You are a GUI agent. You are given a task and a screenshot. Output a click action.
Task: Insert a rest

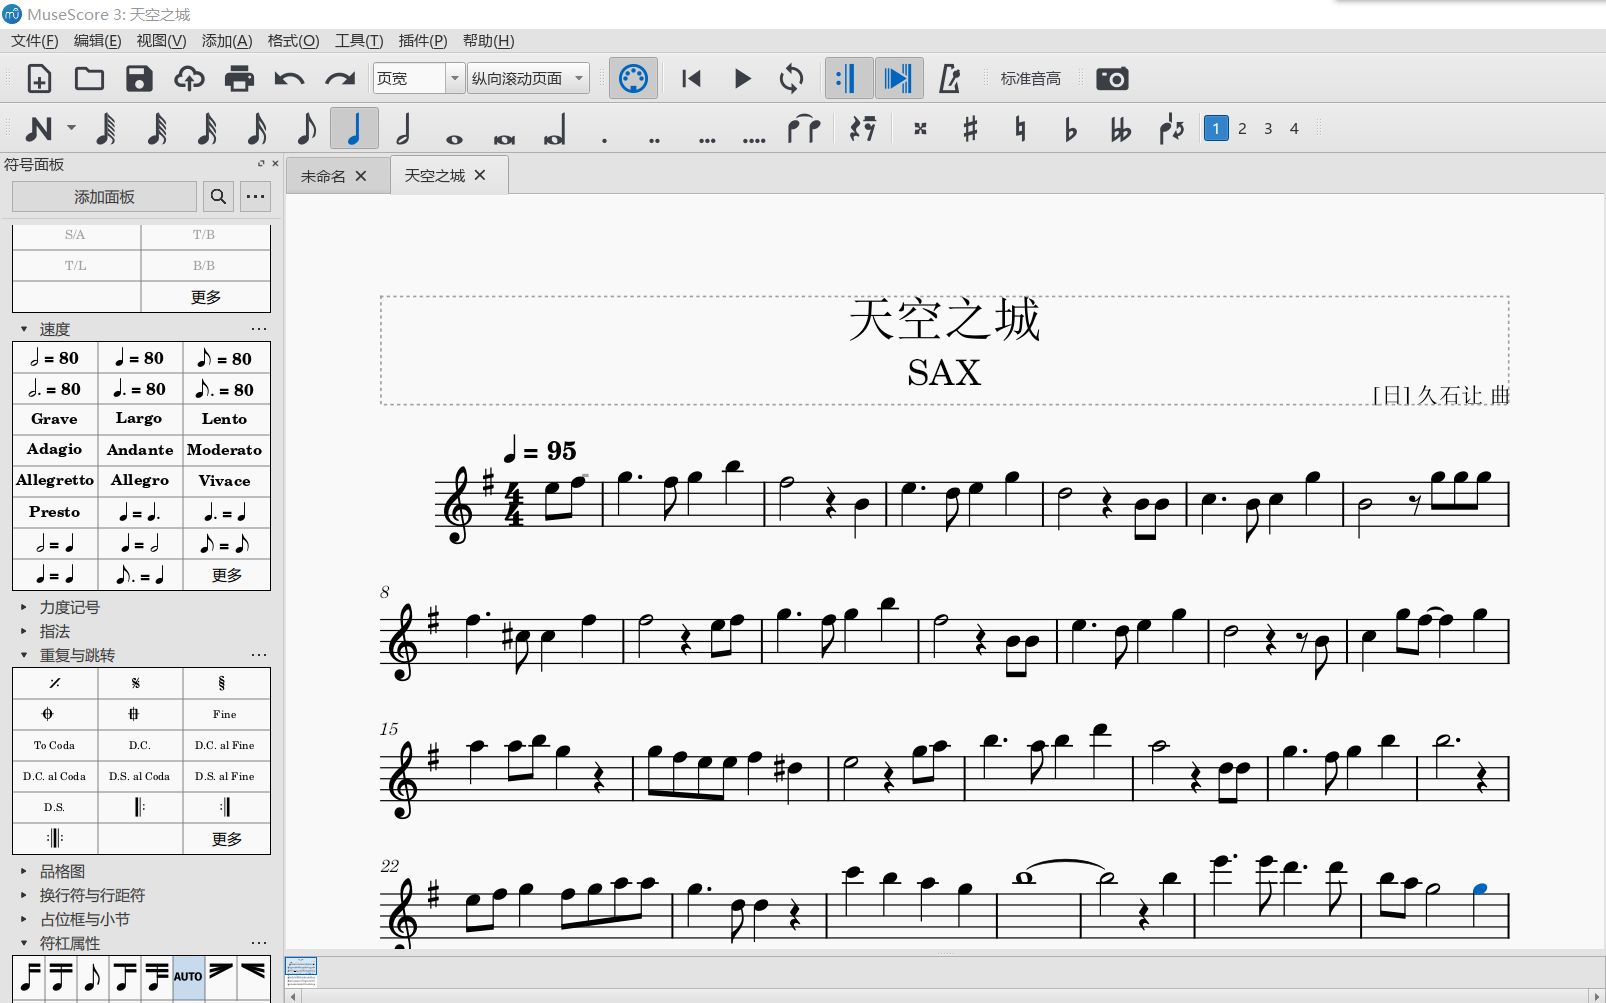click(x=862, y=128)
